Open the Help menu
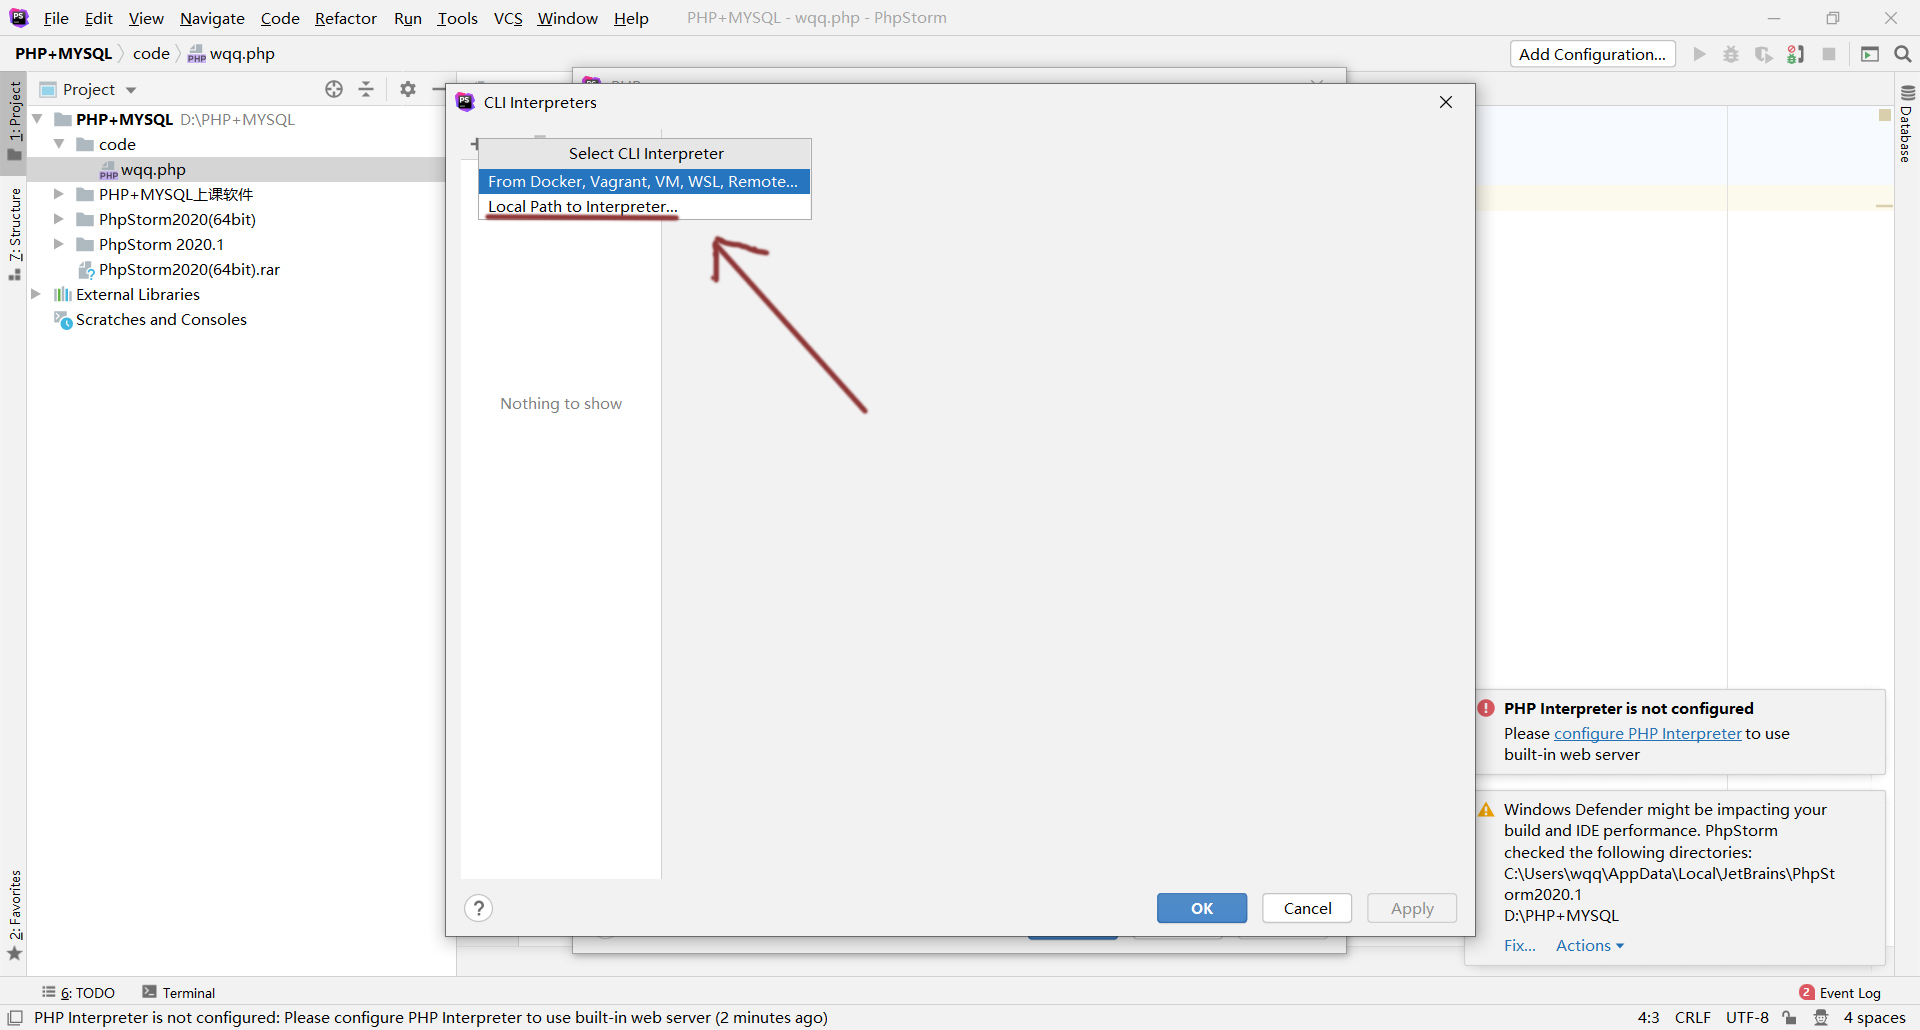This screenshot has width=1920, height=1030. click(x=631, y=18)
